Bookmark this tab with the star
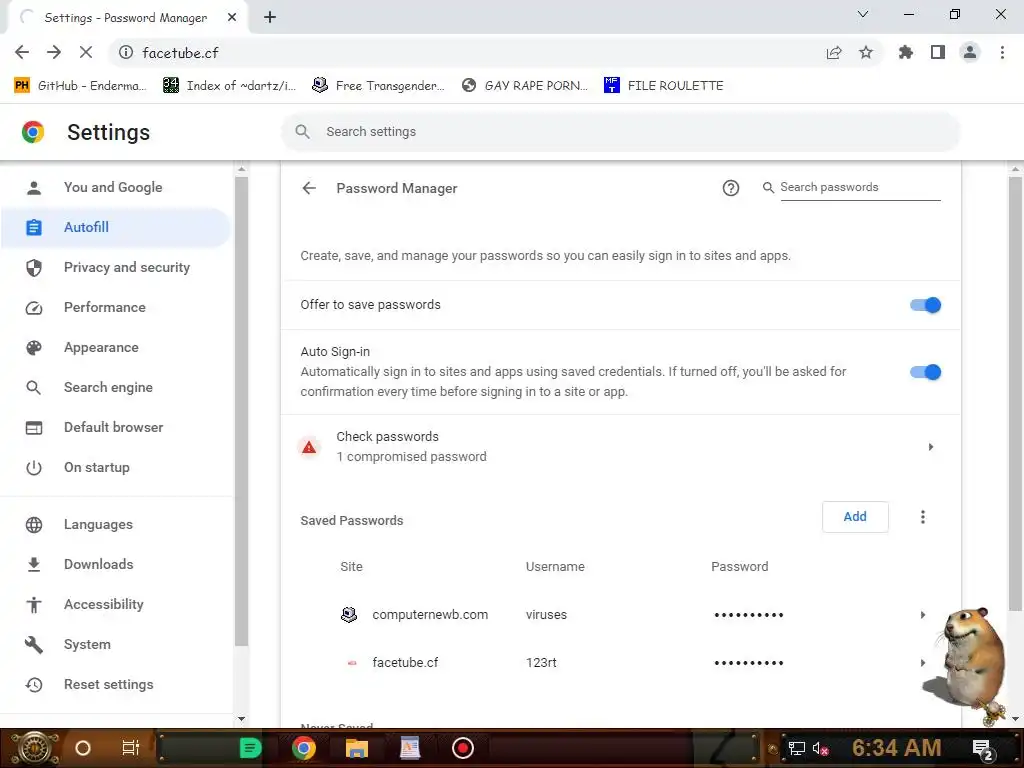The height and width of the screenshot is (768, 1024). click(x=866, y=52)
